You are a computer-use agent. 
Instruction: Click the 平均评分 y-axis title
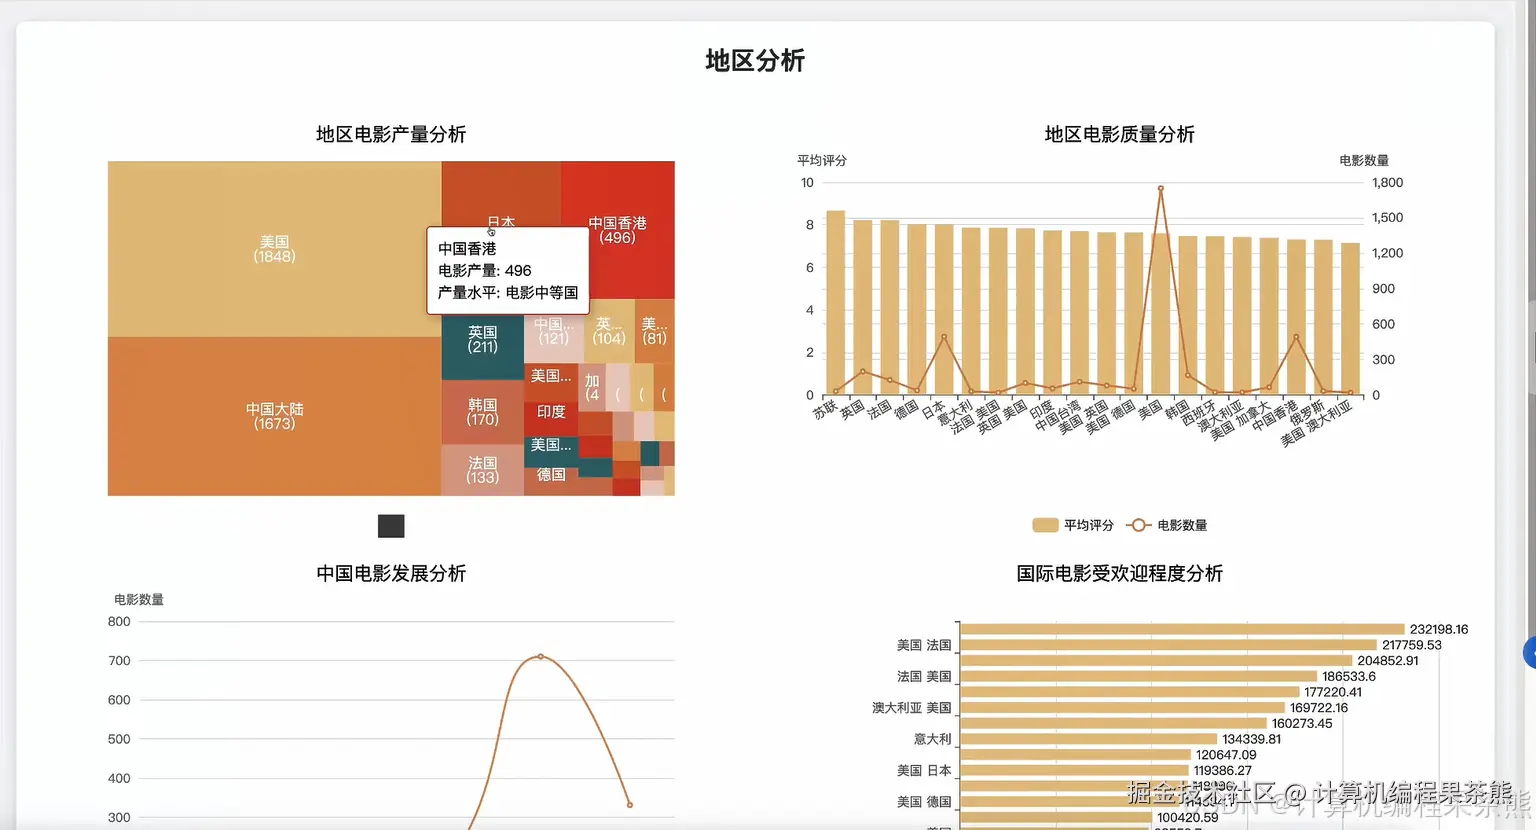822,160
